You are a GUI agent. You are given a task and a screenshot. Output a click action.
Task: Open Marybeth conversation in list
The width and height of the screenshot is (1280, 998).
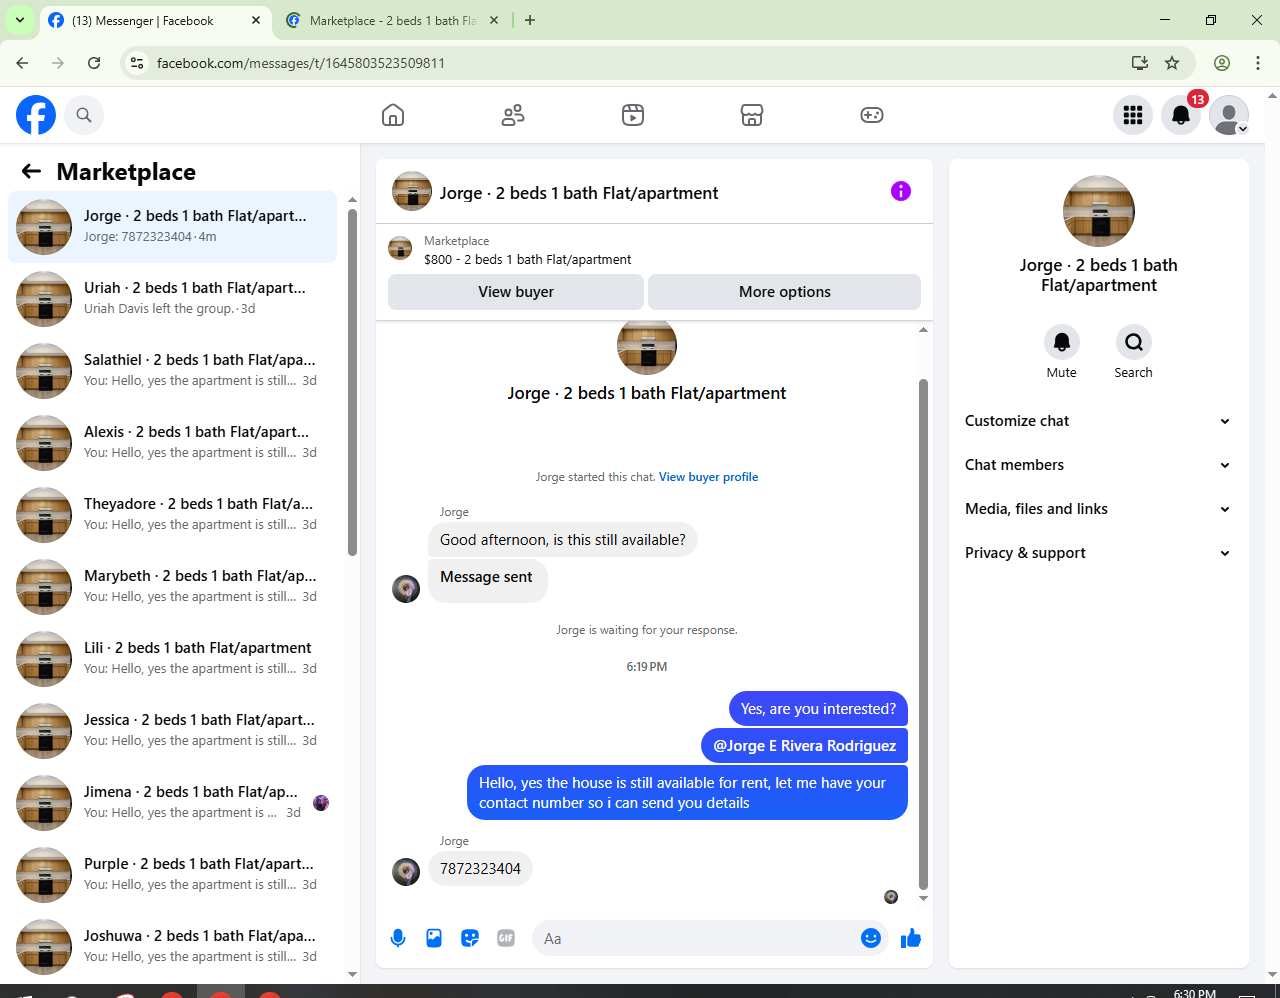coord(172,587)
